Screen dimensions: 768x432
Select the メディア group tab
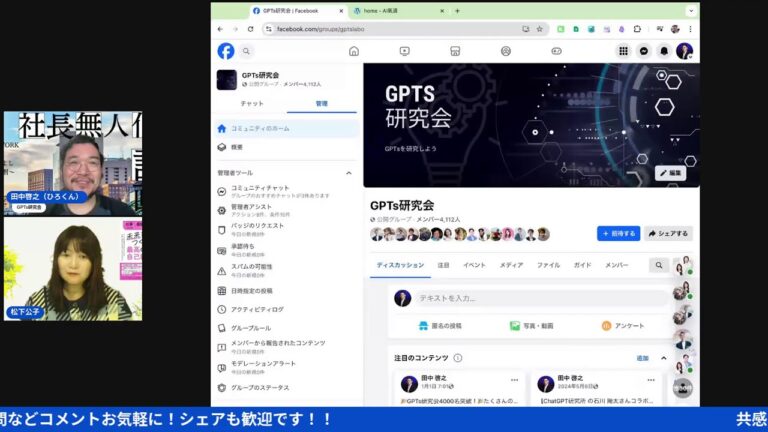[511, 265]
